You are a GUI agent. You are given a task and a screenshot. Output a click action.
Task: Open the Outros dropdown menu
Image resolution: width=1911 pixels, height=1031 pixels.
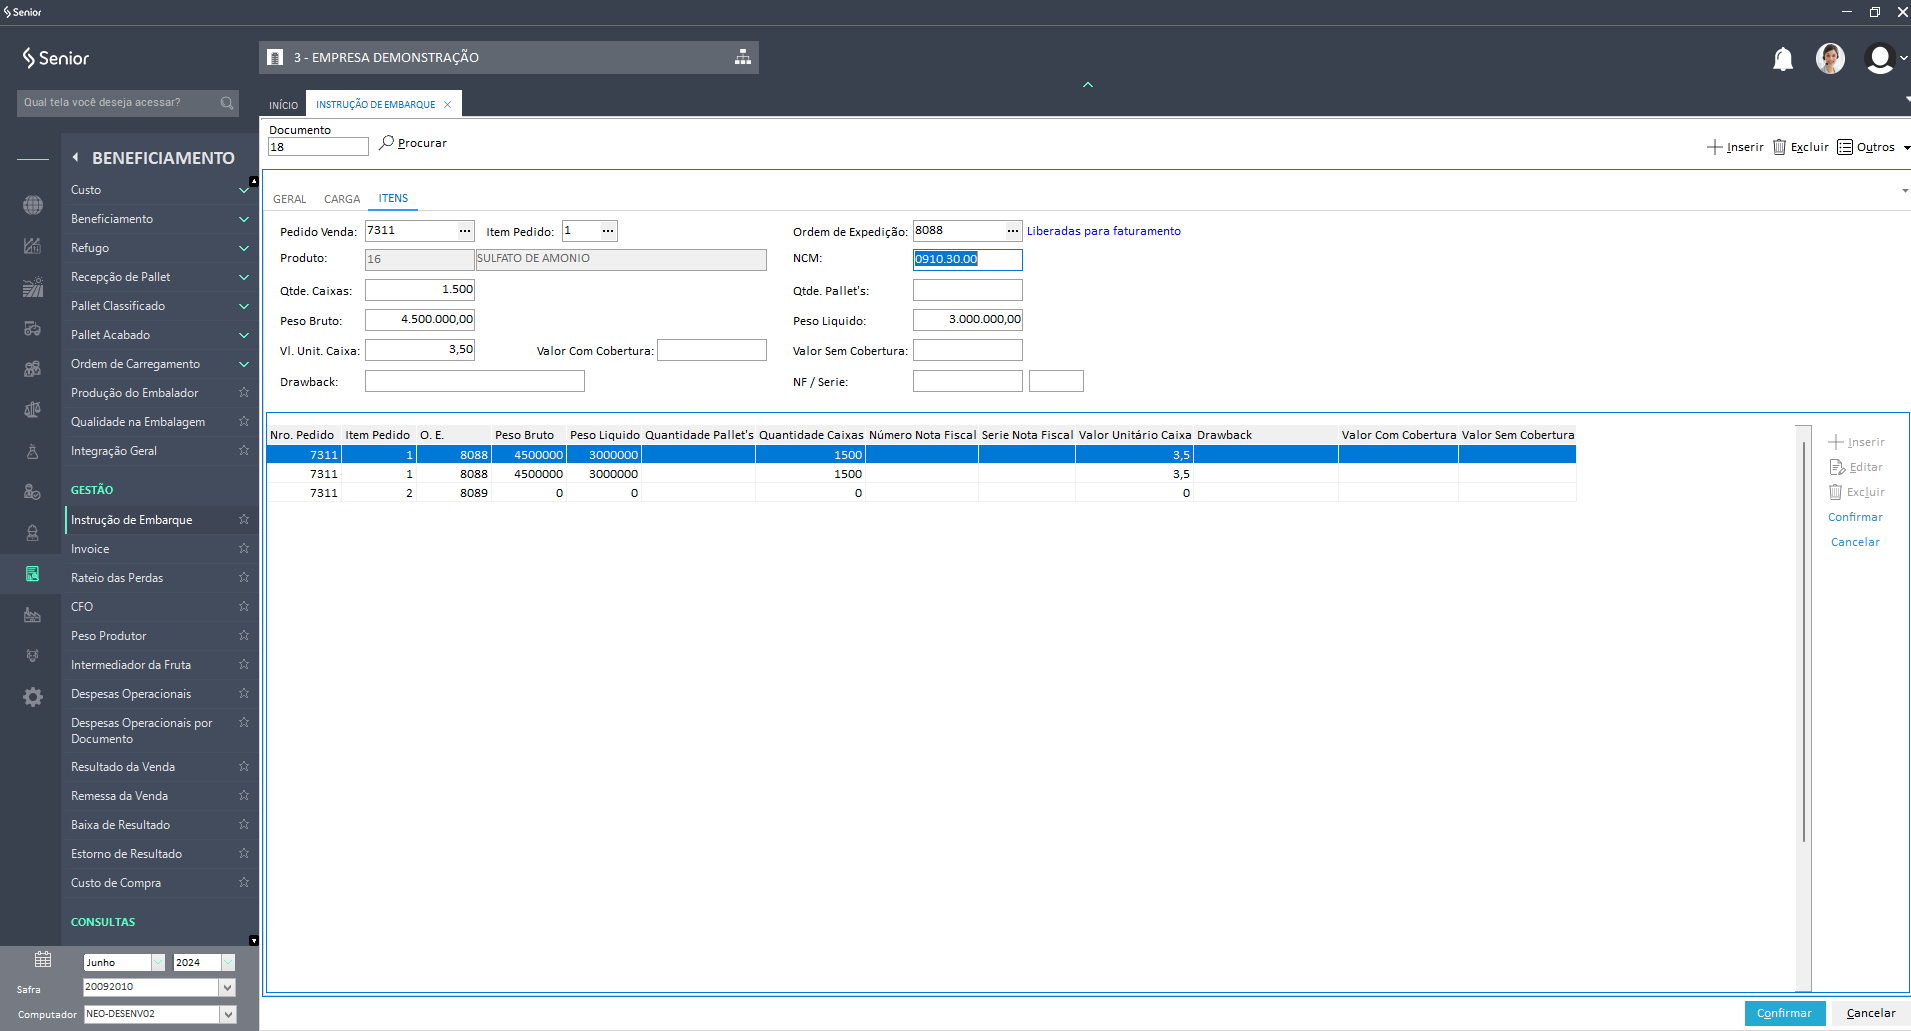click(1873, 147)
